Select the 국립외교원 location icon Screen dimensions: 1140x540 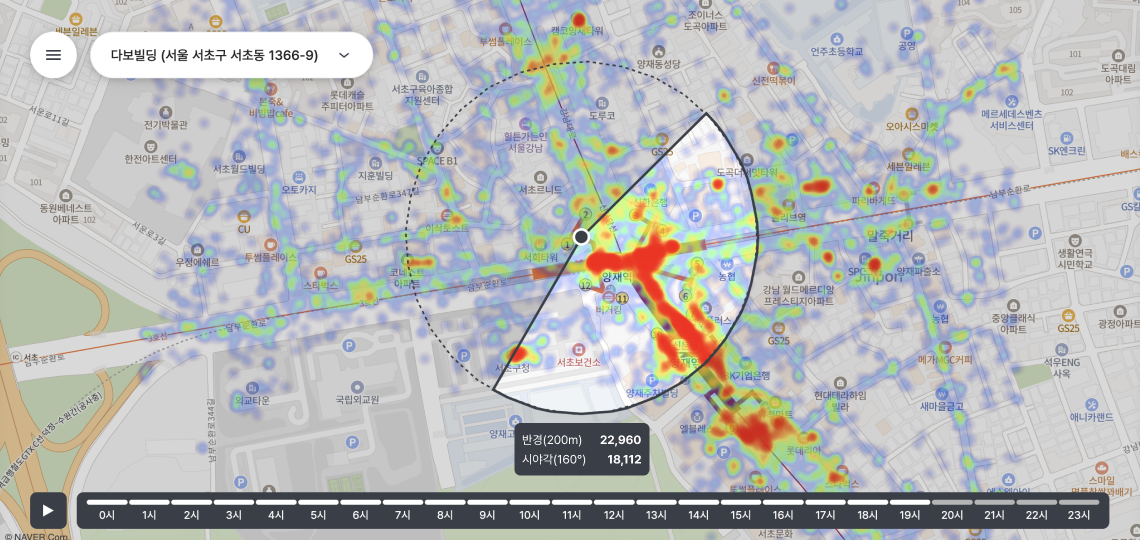(x=357, y=386)
